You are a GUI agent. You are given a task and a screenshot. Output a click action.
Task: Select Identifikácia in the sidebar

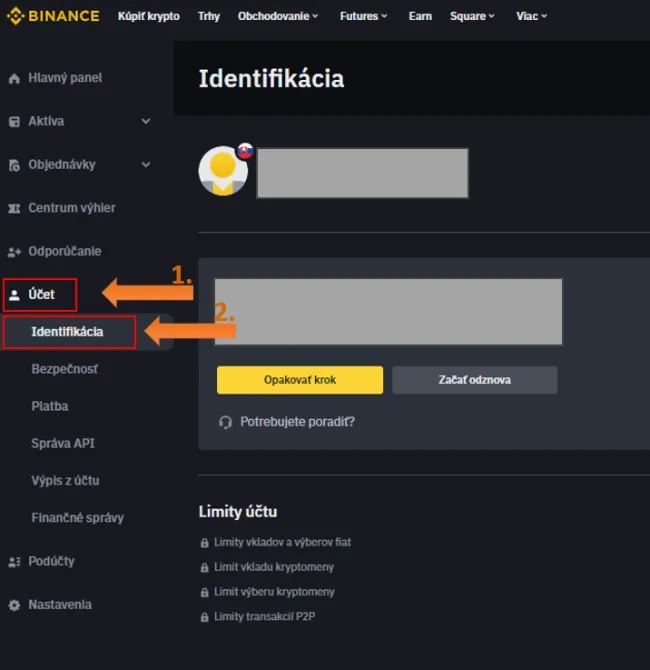(x=67, y=331)
